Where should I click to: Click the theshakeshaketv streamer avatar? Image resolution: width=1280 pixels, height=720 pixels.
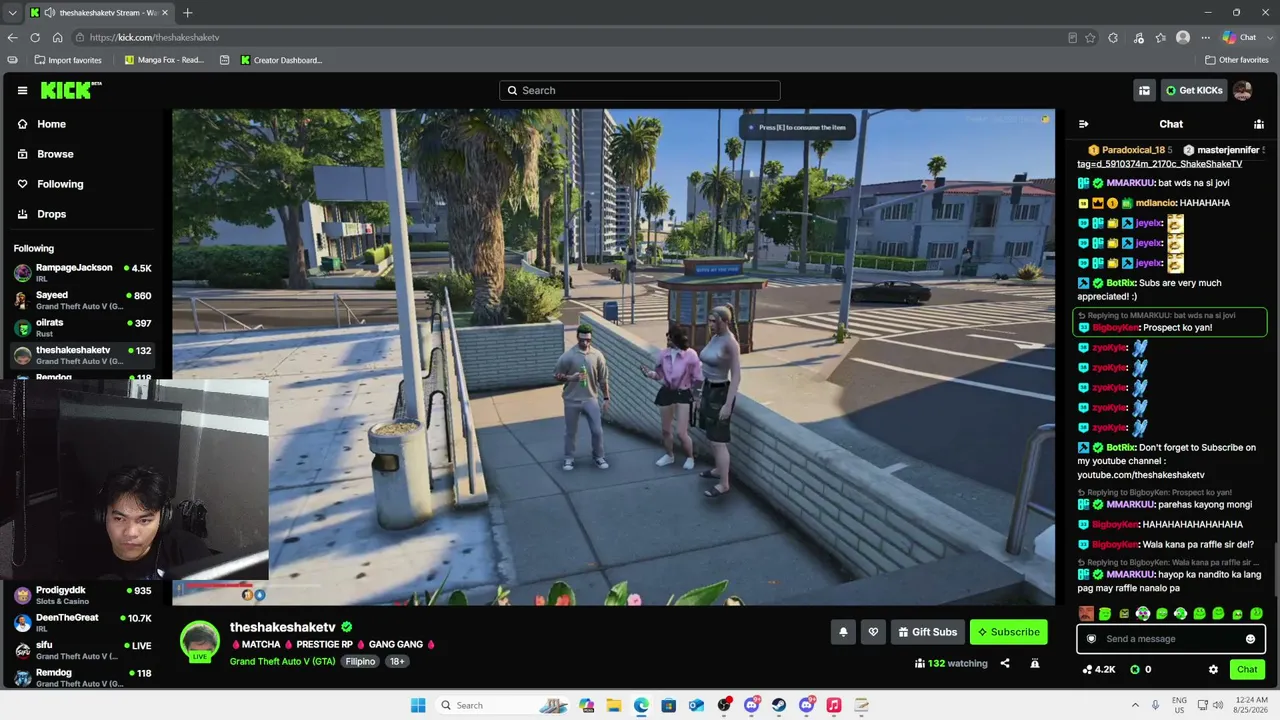click(199, 641)
